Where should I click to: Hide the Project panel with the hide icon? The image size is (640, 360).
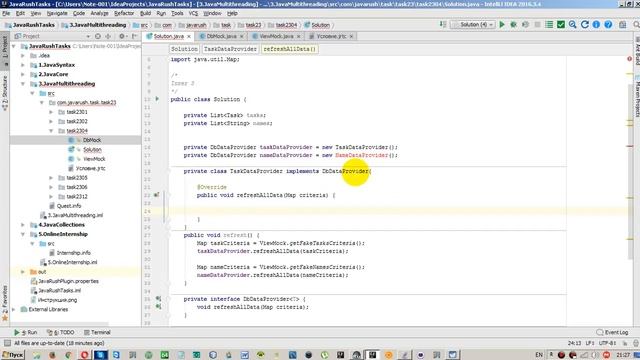pyautogui.click(x=134, y=36)
